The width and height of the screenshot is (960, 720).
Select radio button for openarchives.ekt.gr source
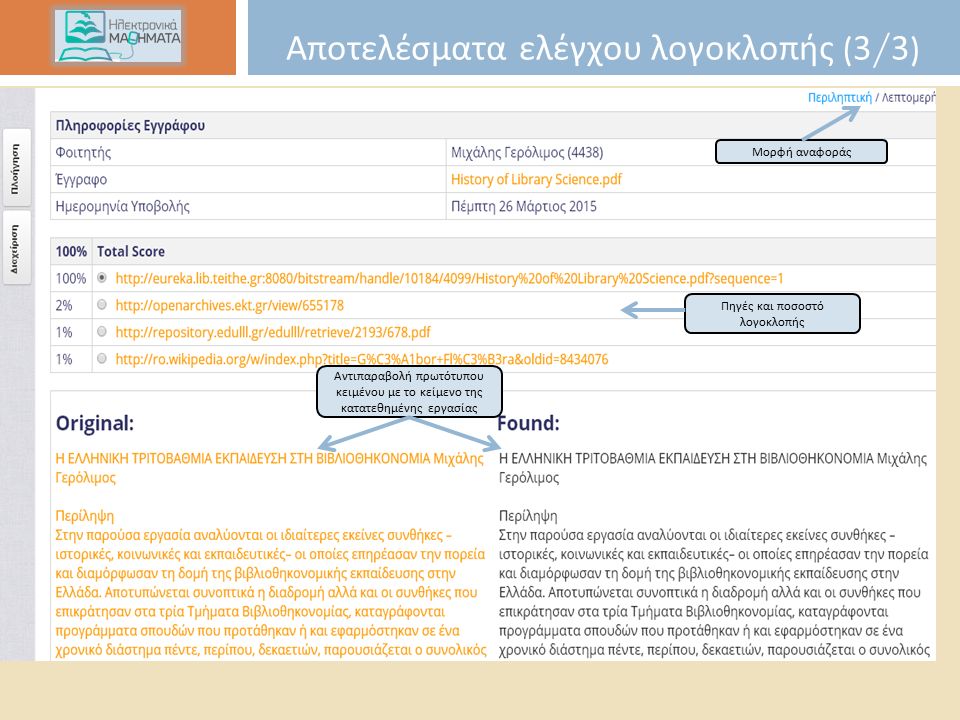(102, 305)
